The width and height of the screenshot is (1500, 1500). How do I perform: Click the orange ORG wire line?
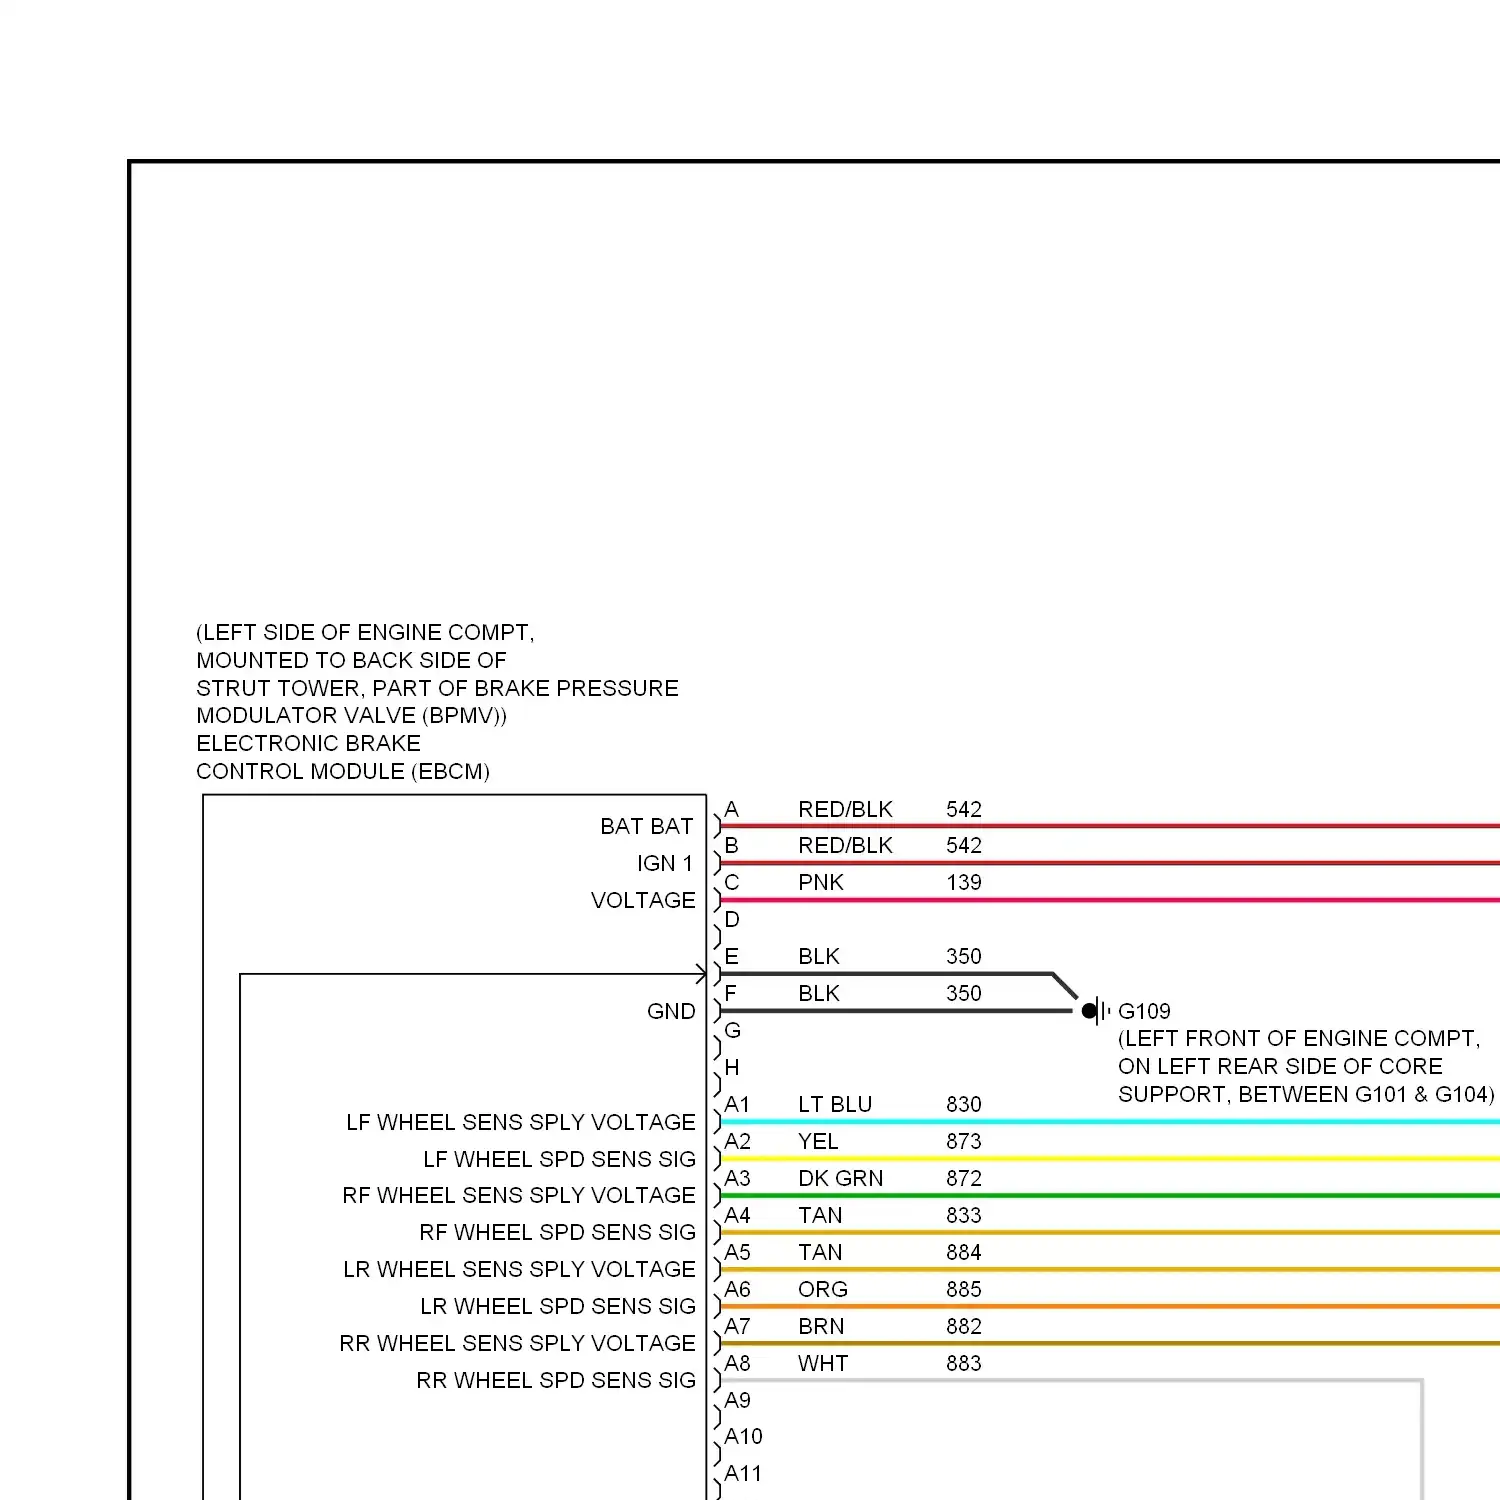point(1110,1306)
